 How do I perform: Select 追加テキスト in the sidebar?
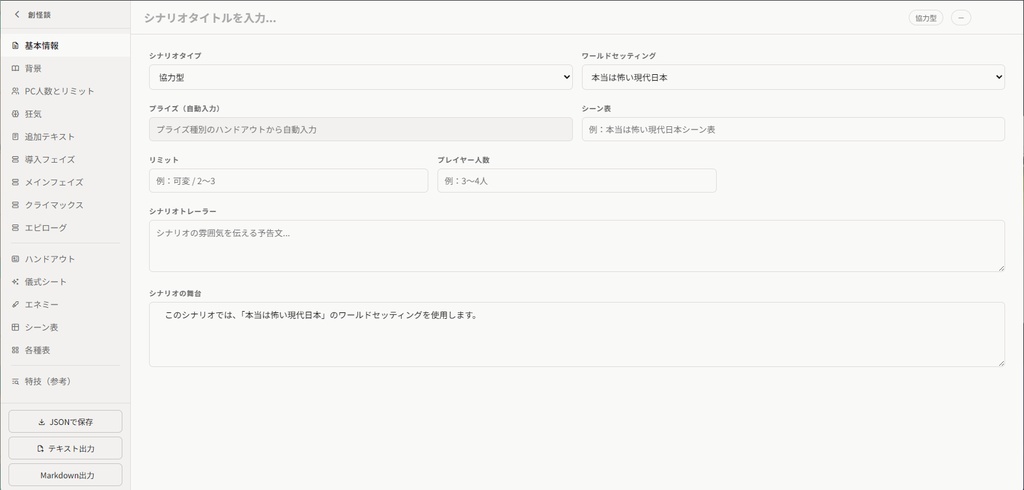(65, 137)
